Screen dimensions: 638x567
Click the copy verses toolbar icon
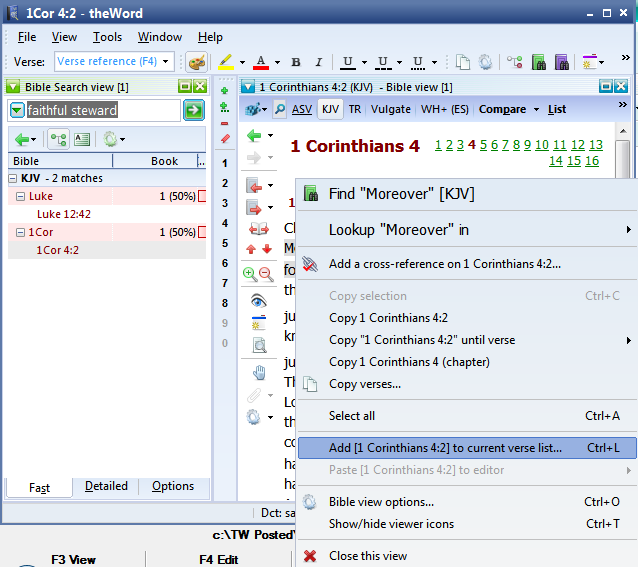tap(463, 62)
